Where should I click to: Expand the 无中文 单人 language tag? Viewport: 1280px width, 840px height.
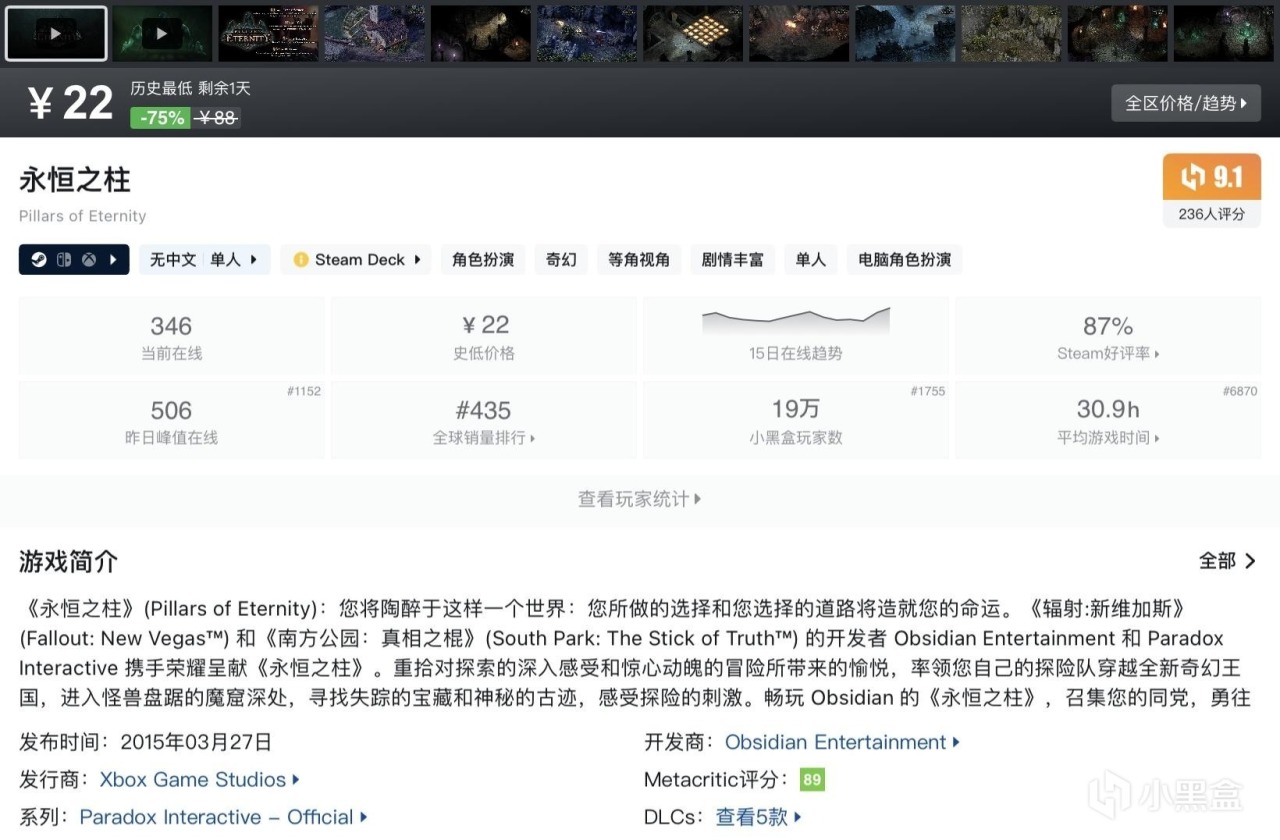click(204, 260)
